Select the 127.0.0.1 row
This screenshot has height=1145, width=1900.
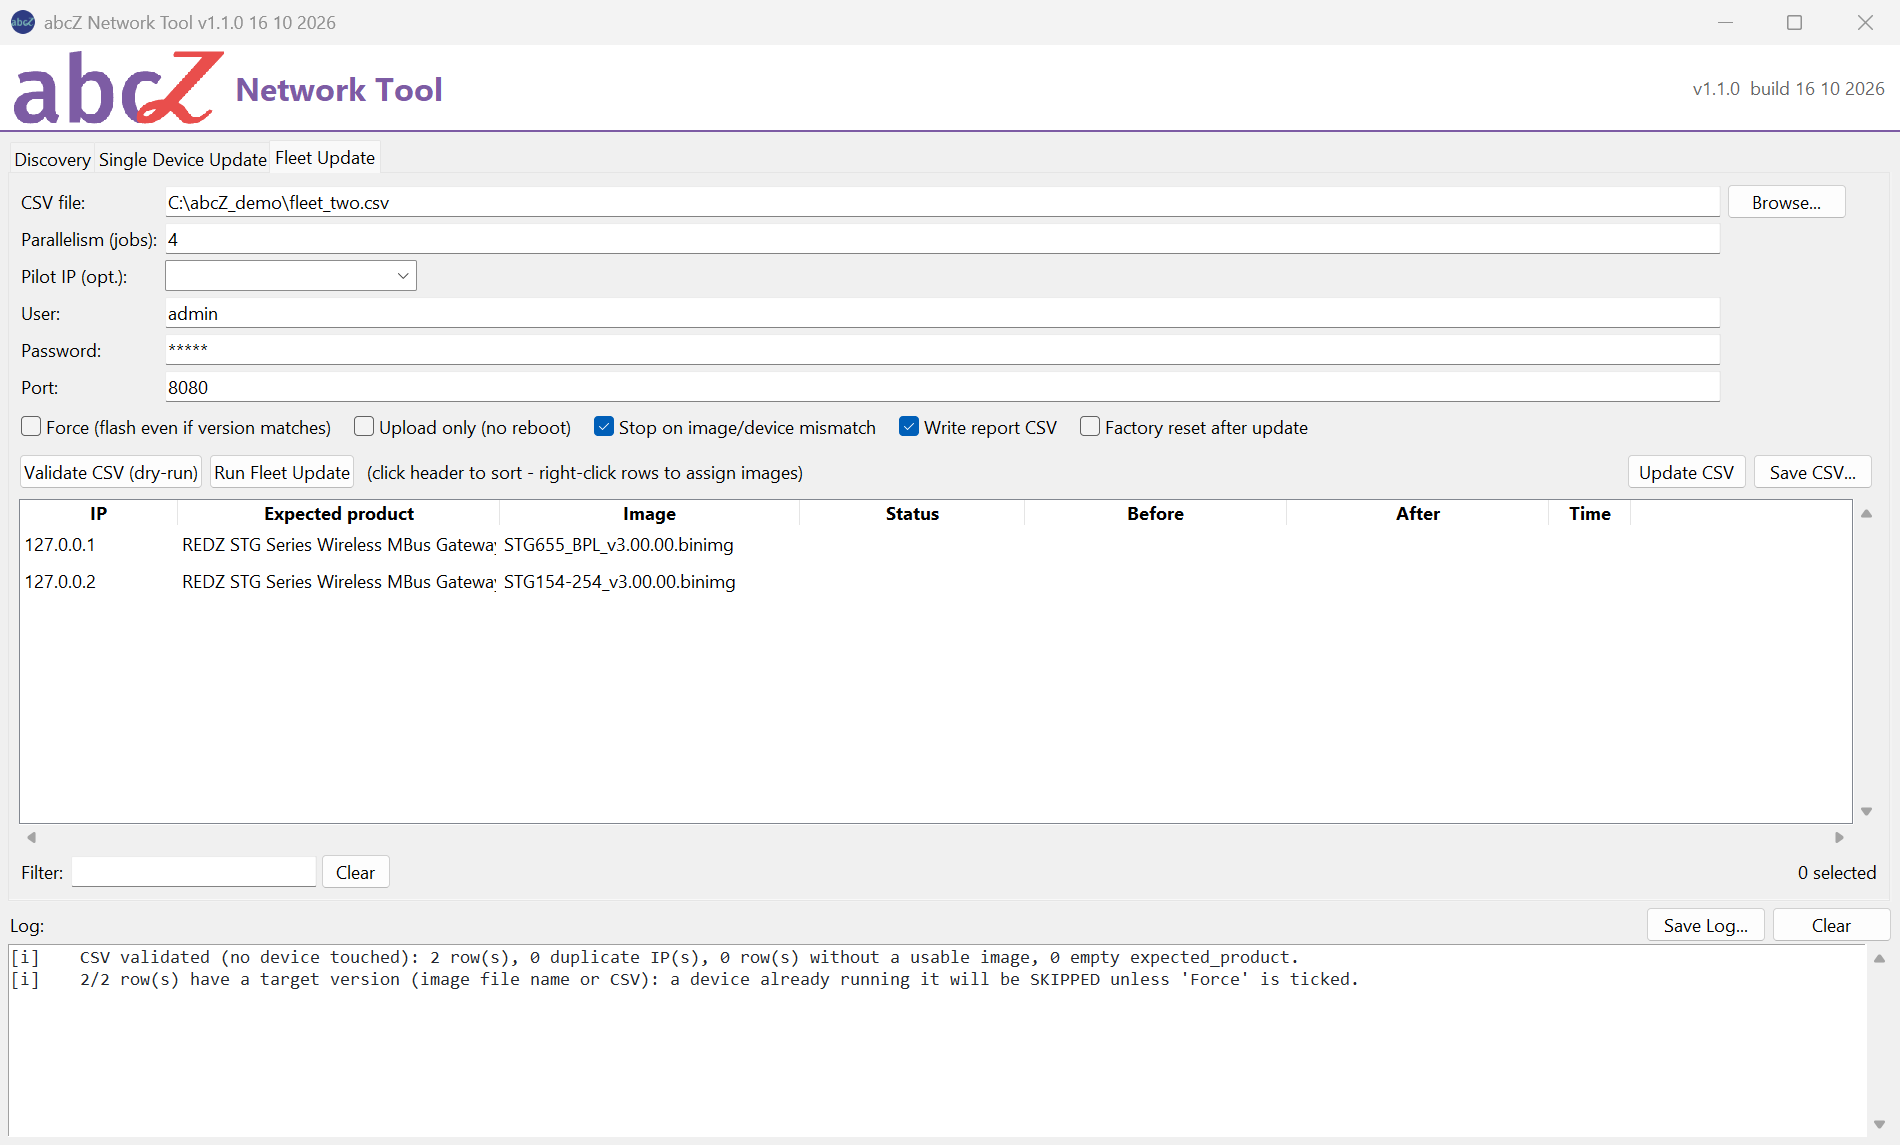point(935,545)
